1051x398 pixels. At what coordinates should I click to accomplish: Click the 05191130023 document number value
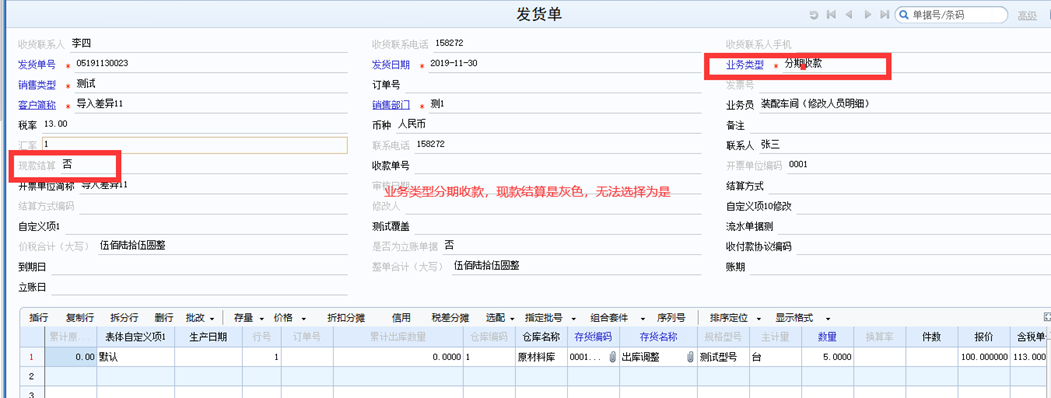coord(102,64)
